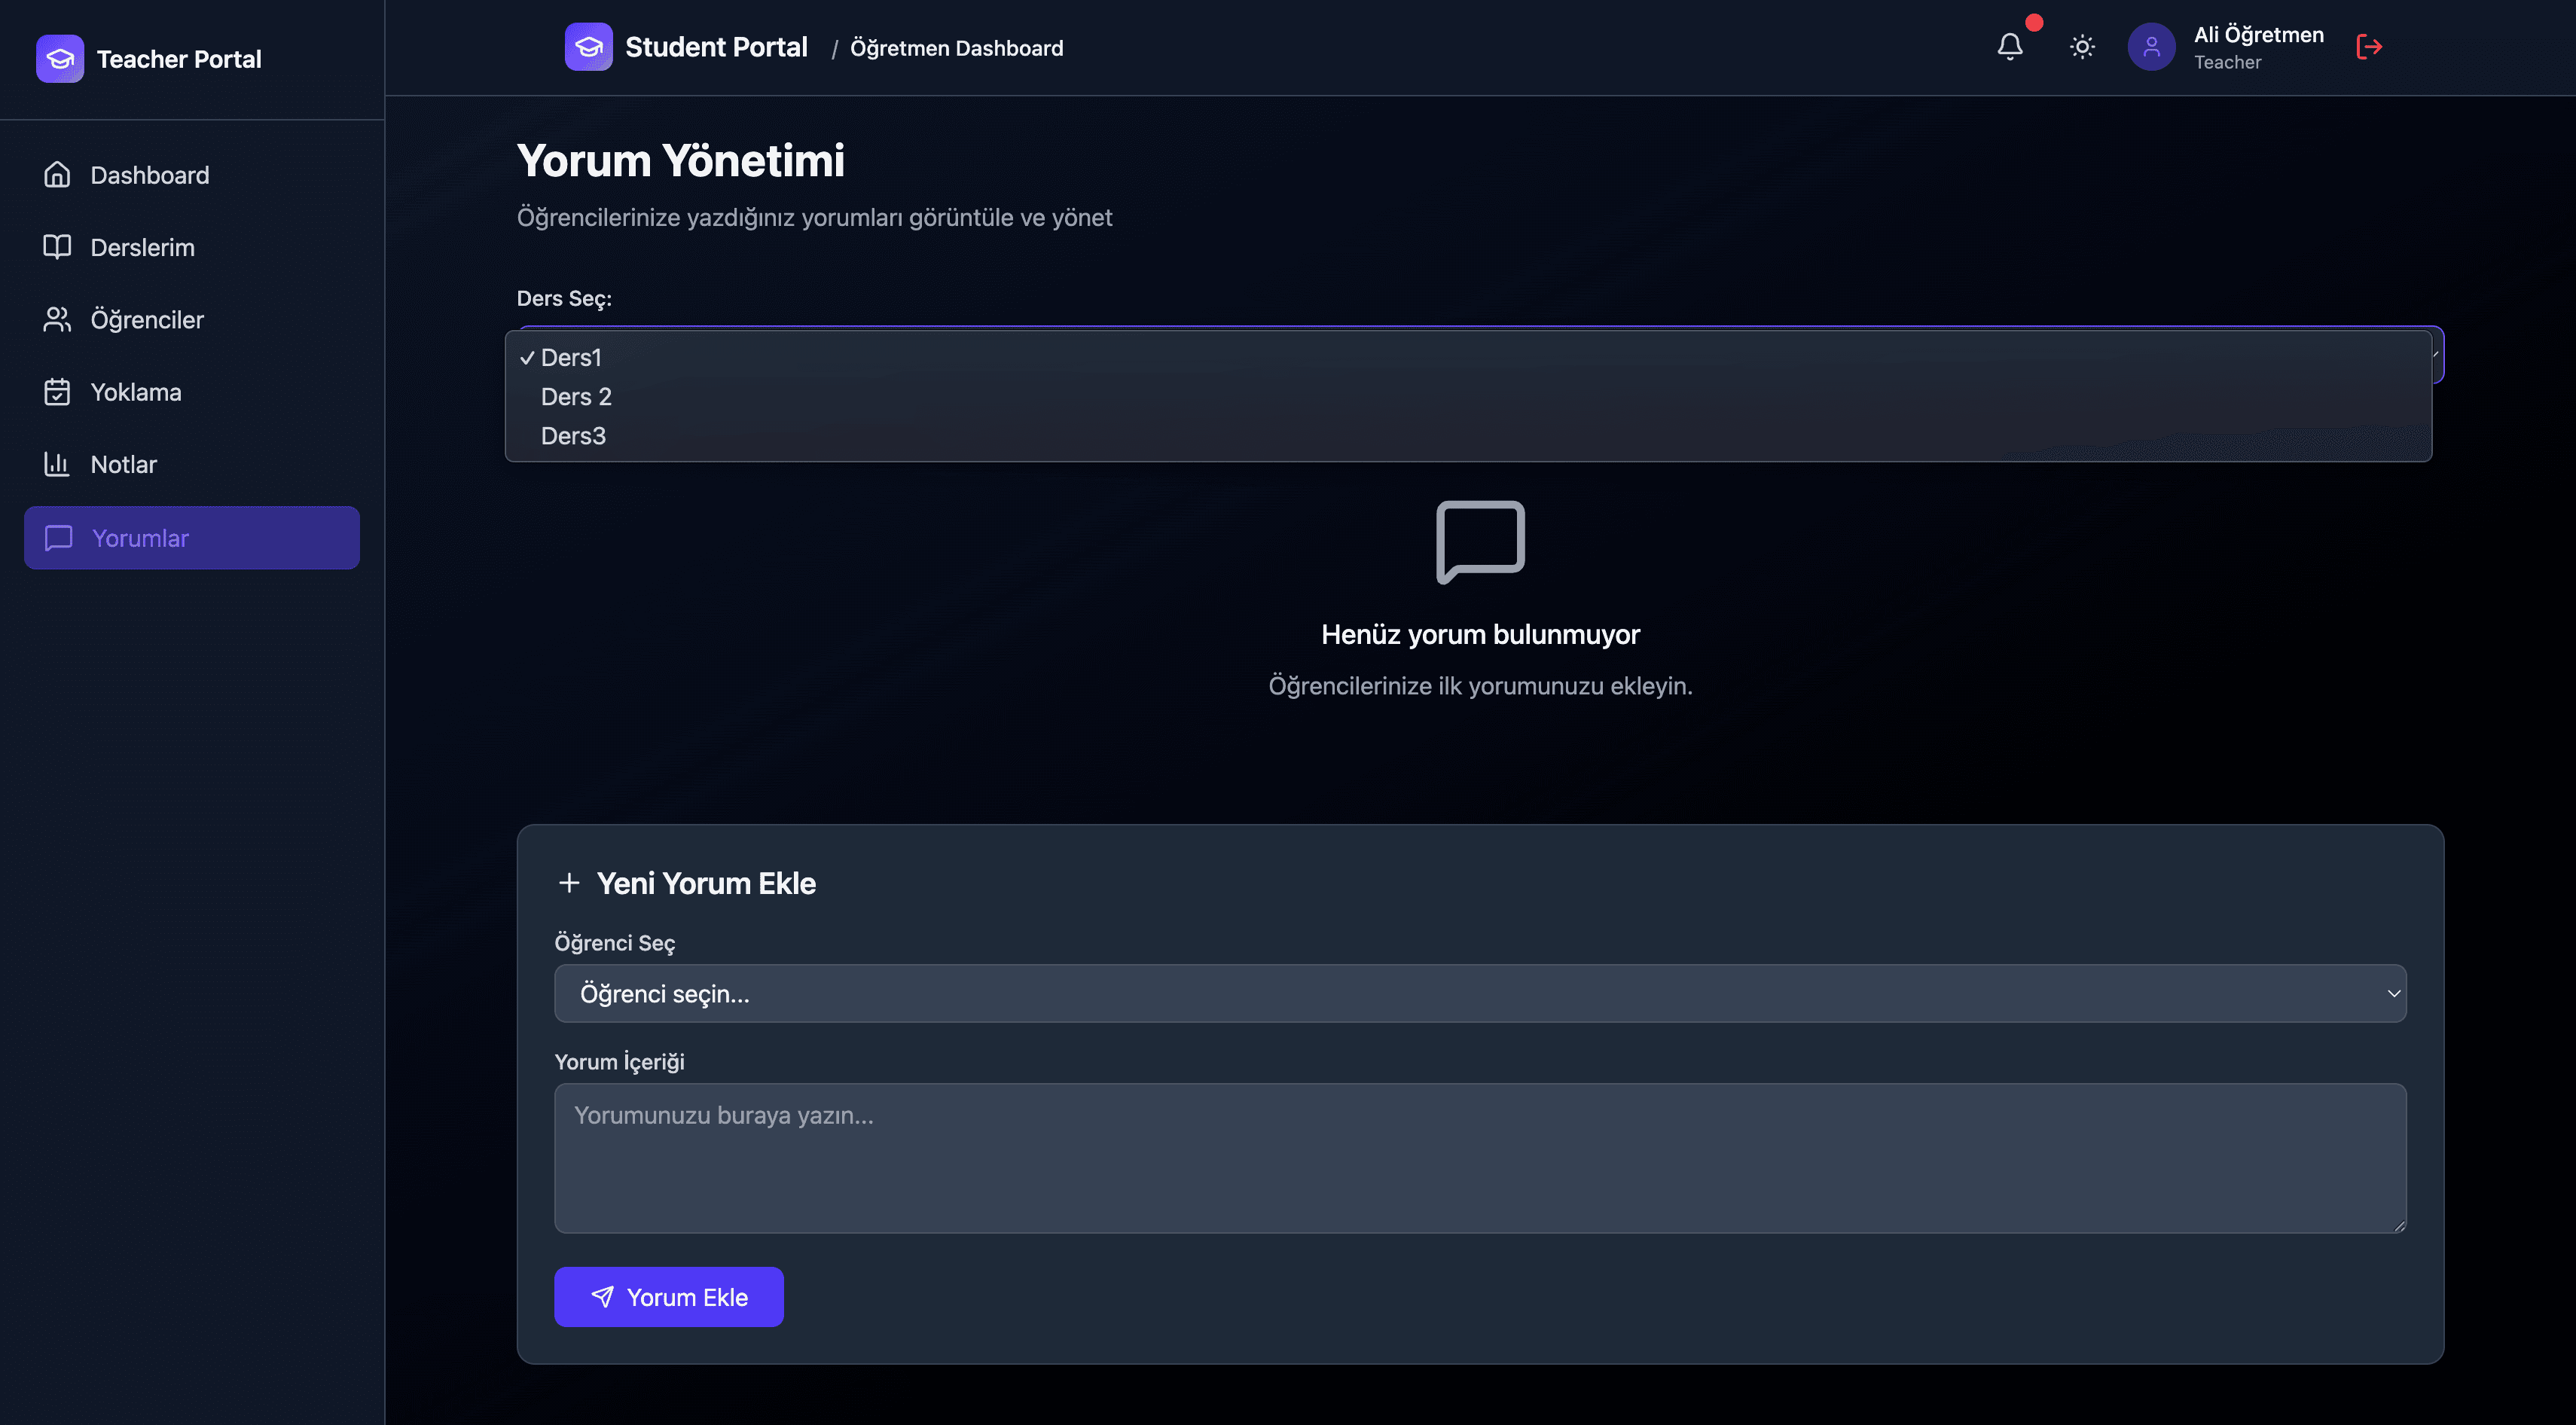
Task: Select the checked Ders1 option
Action: pos(571,358)
